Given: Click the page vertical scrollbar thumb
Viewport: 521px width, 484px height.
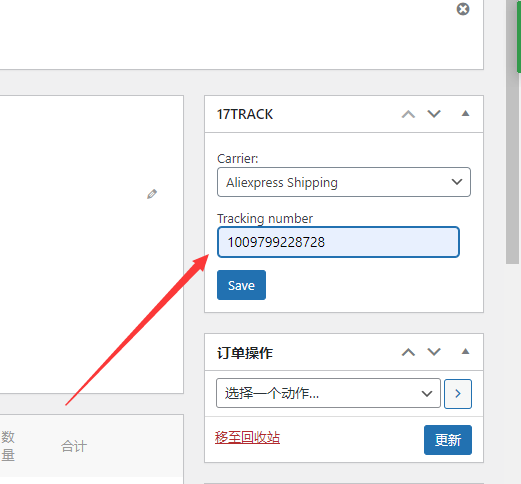Looking at the screenshot, I should click(512, 132).
